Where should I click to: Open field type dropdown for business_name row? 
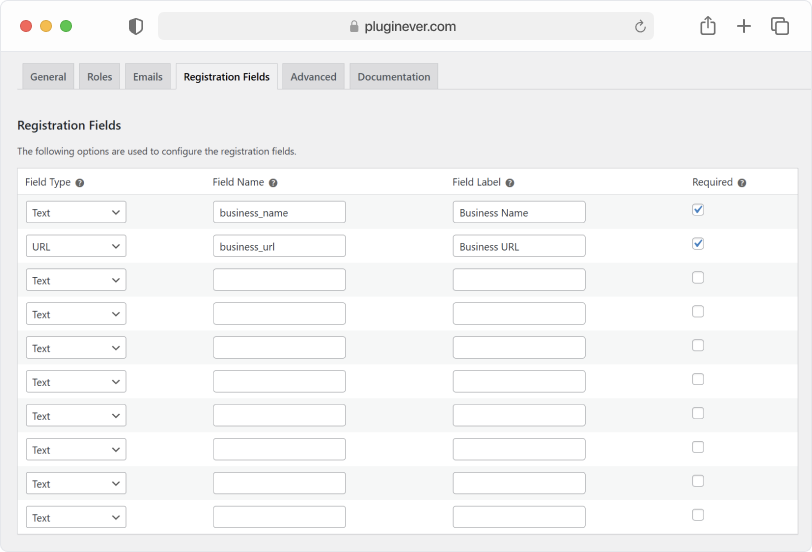(x=76, y=212)
